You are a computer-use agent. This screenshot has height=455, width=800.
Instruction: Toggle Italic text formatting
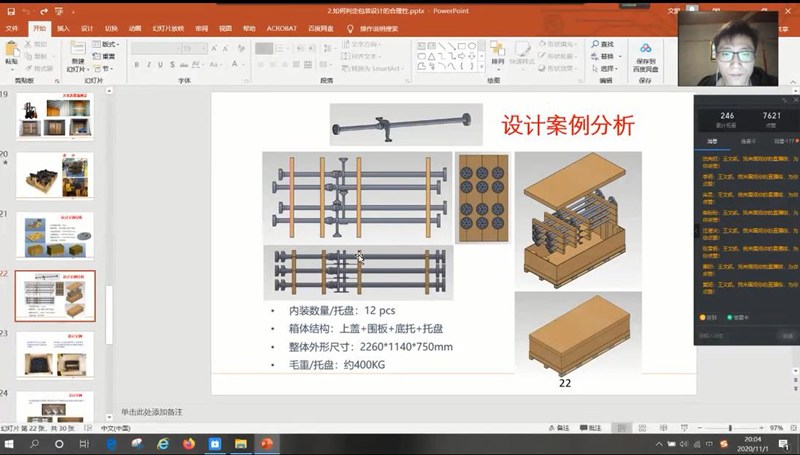click(149, 65)
